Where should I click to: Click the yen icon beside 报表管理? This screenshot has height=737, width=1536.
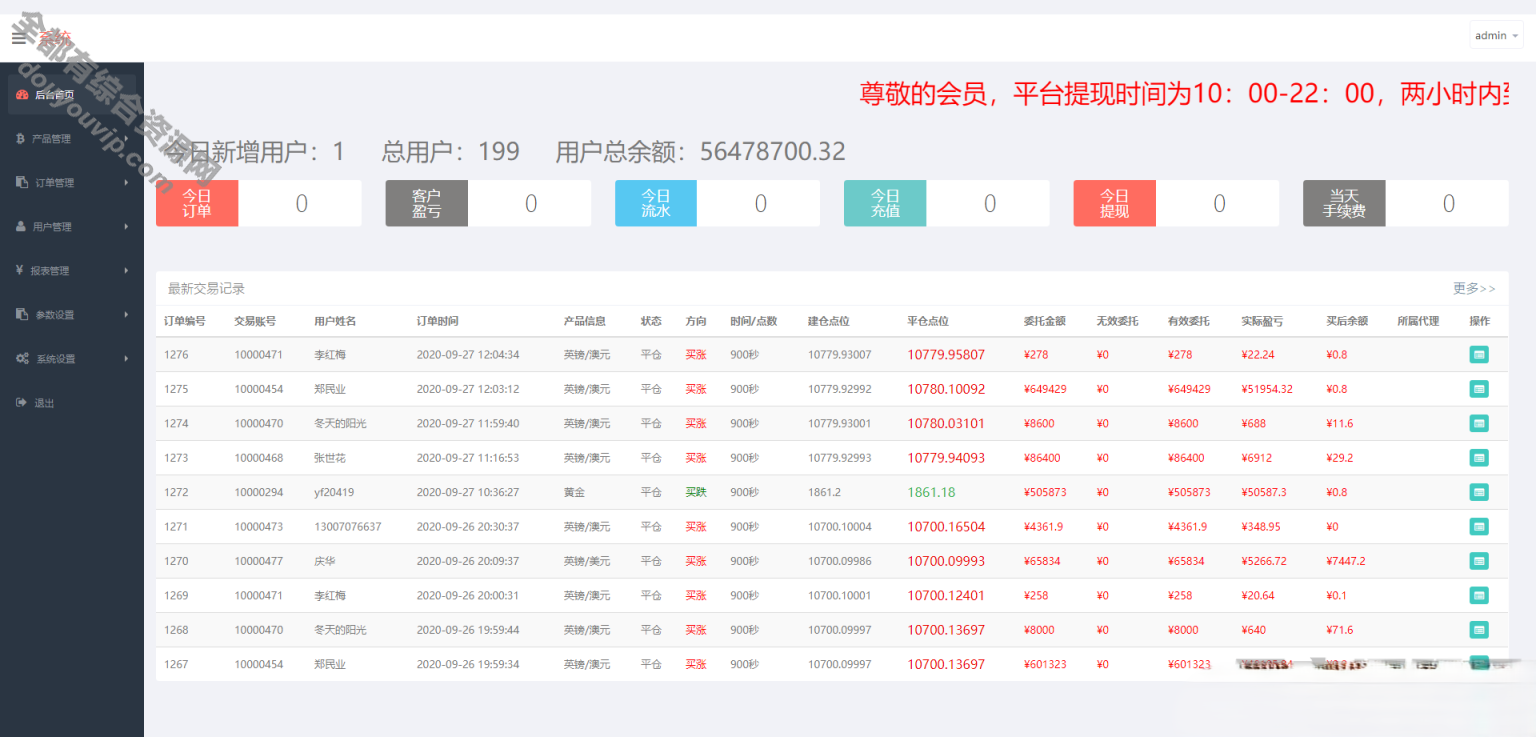coord(20,270)
